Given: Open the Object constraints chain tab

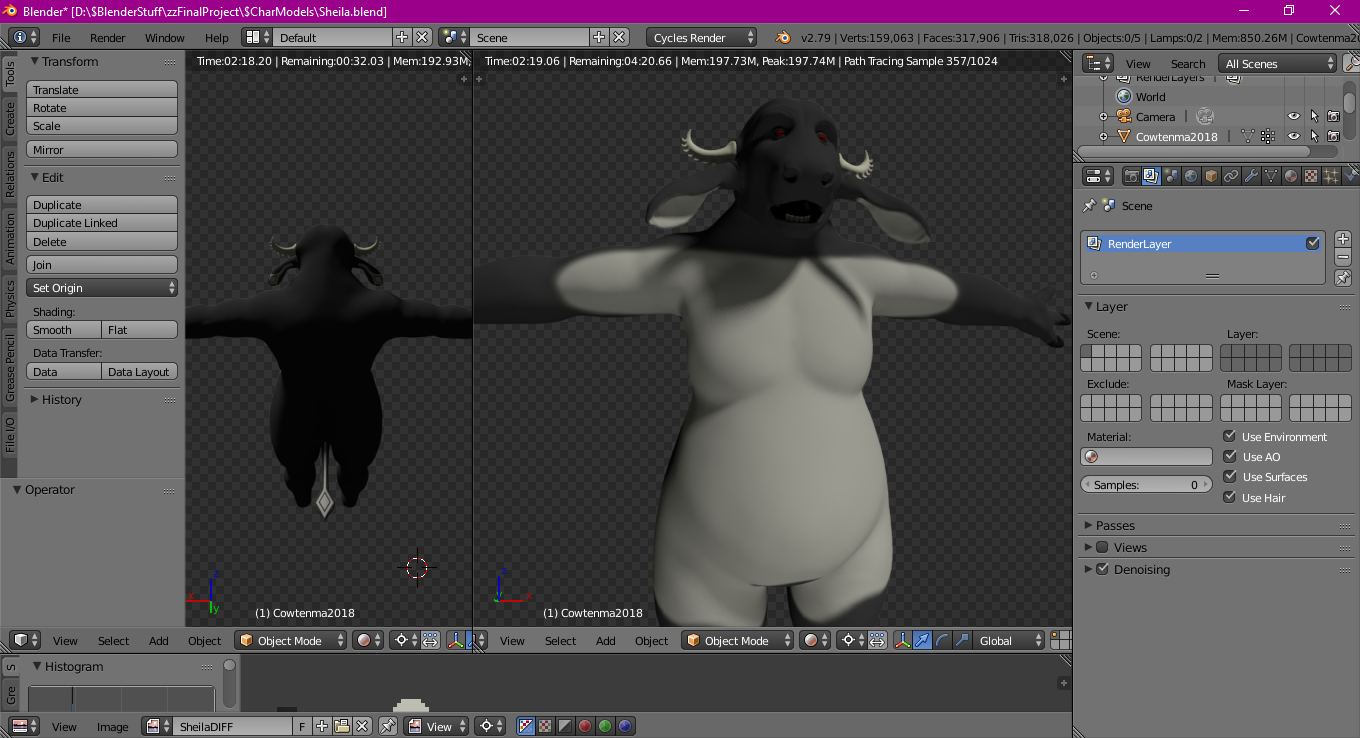Looking at the screenshot, I should (1231, 176).
